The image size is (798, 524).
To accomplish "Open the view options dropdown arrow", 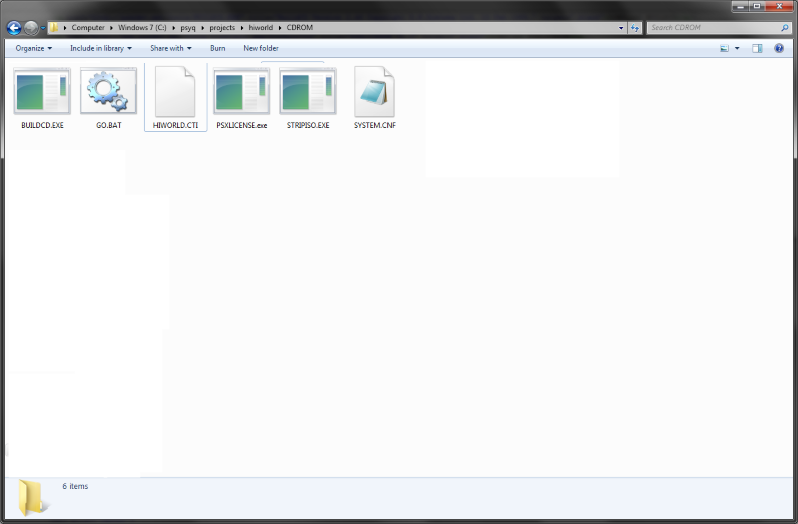I will (737, 48).
